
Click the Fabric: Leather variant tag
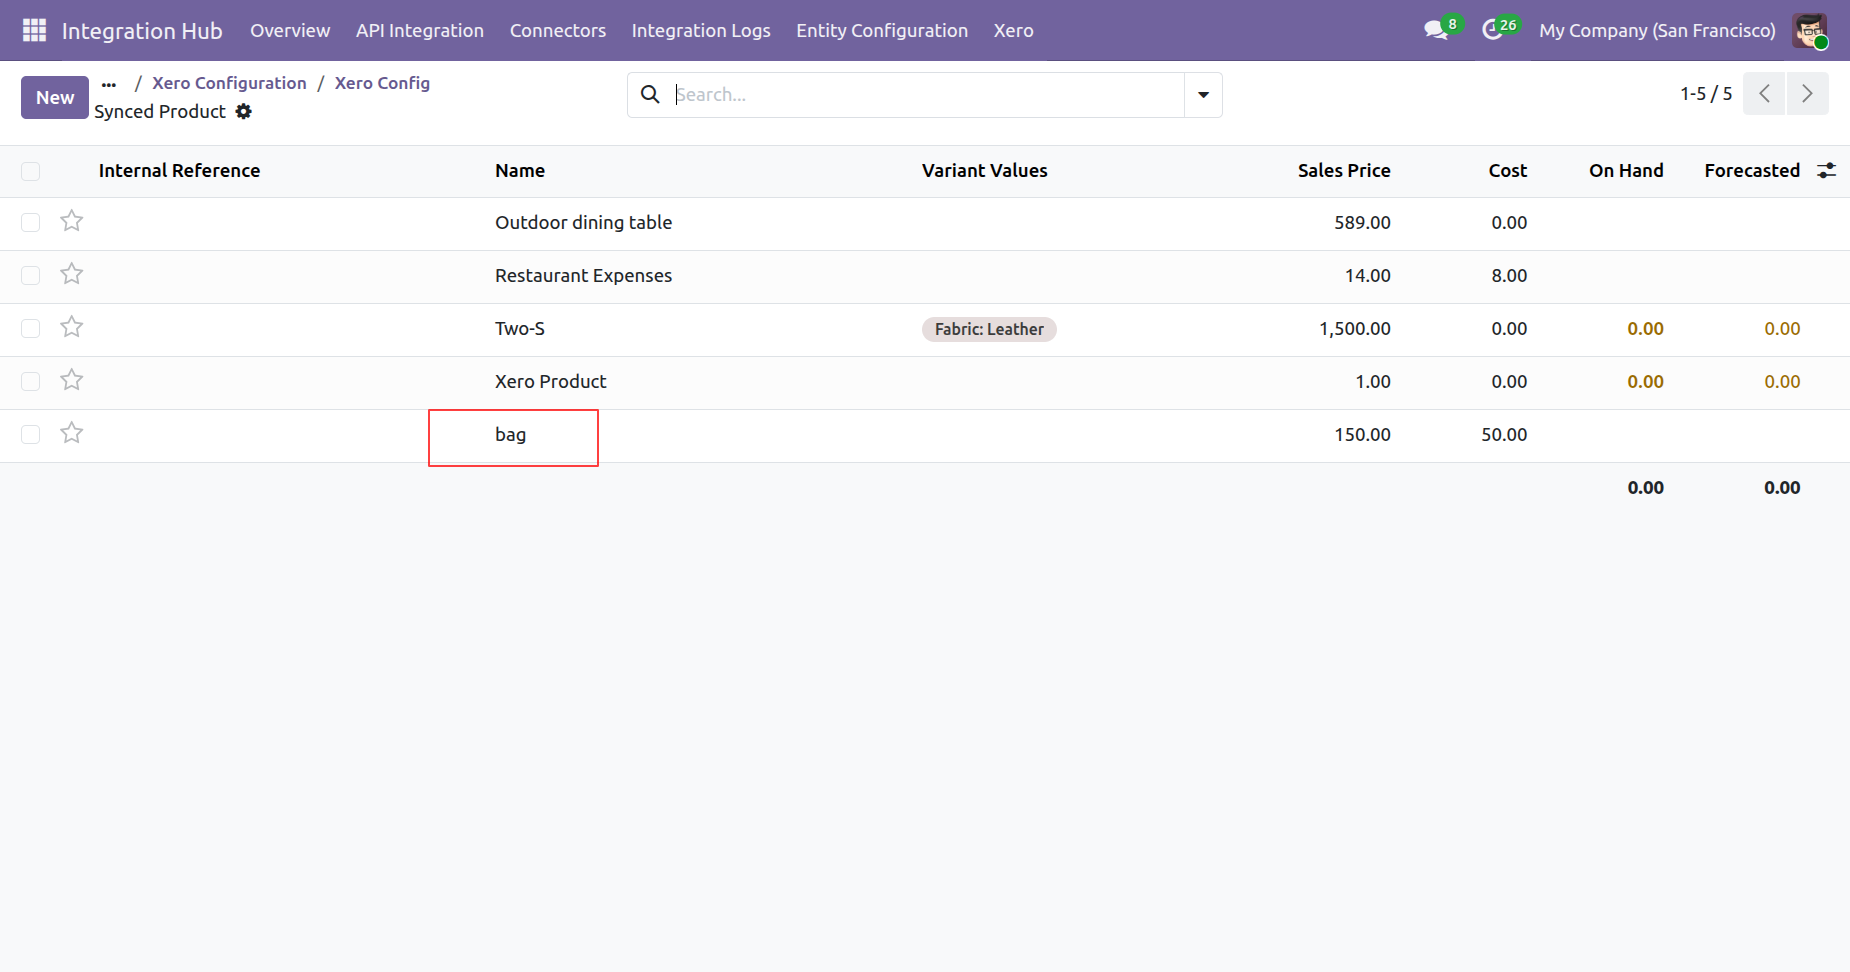(989, 329)
